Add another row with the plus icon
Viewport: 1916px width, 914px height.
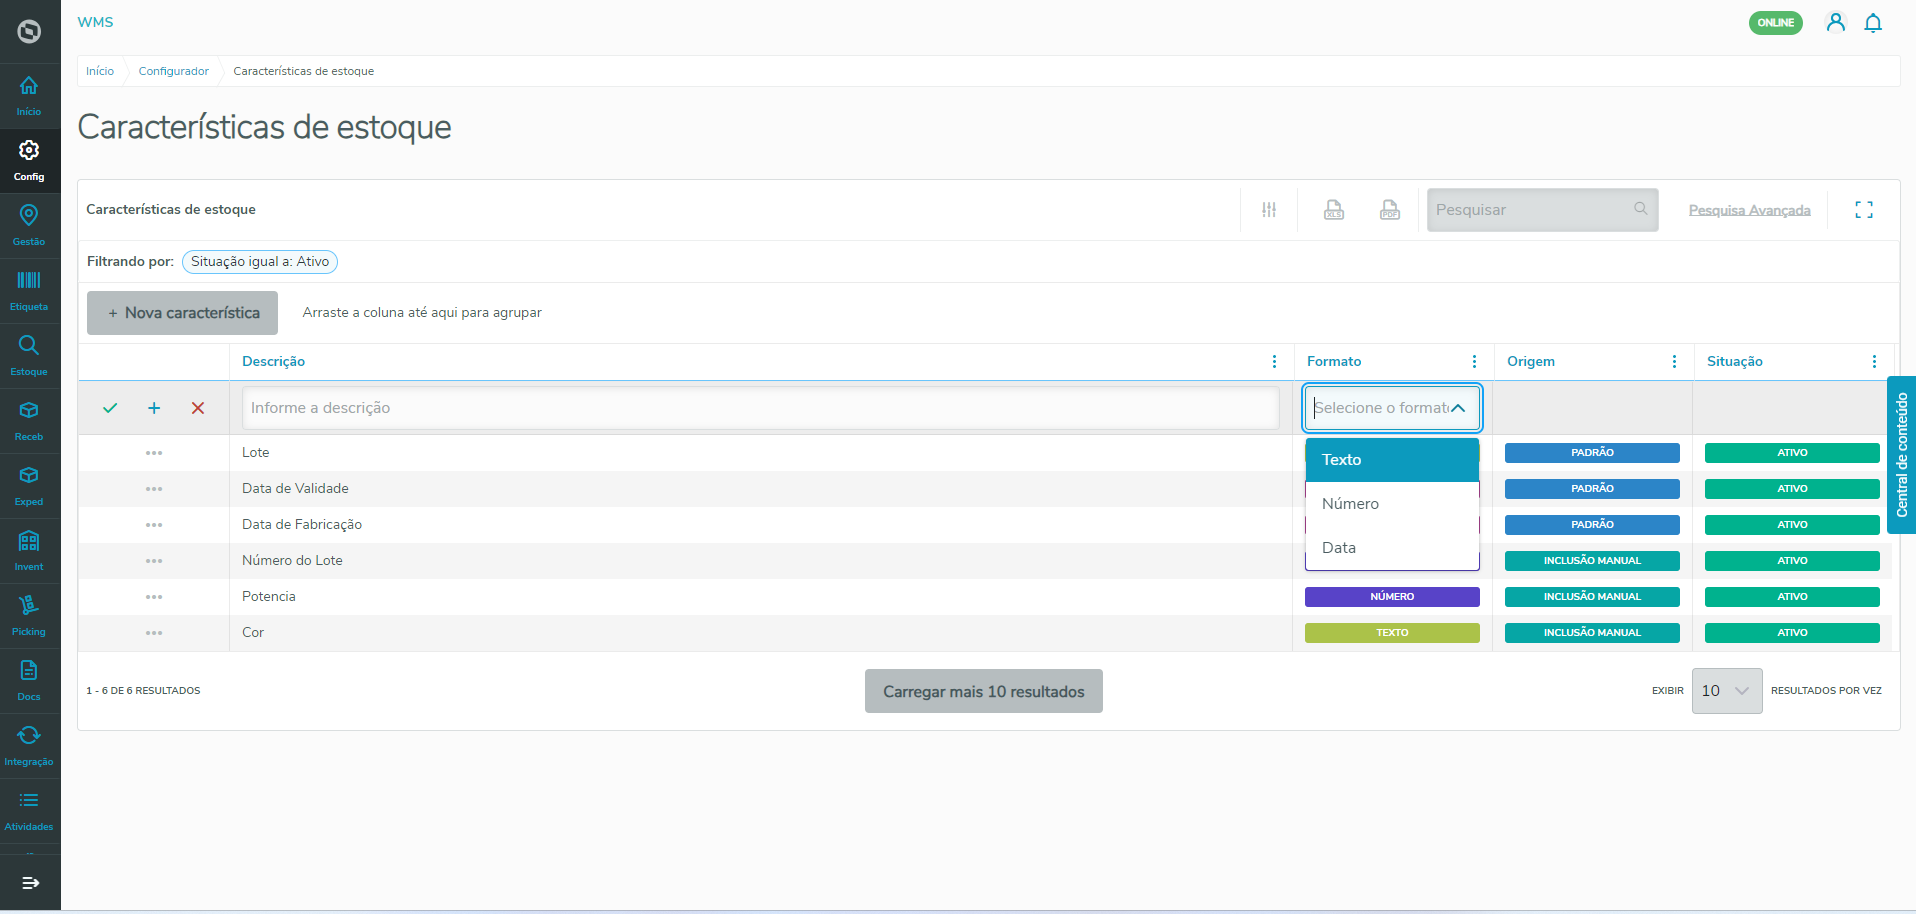tap(154, 408)
